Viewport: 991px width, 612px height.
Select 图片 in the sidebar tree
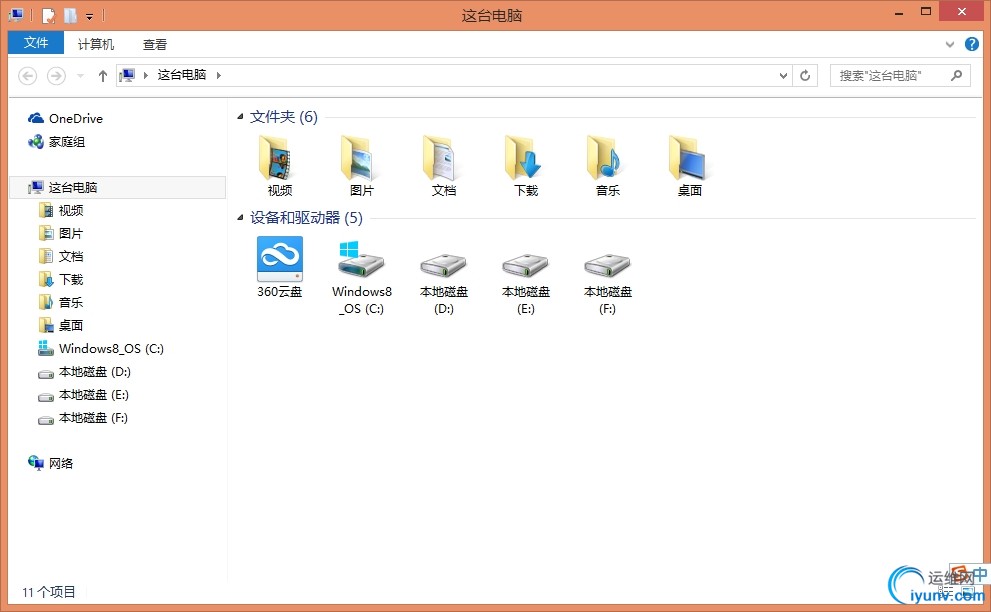(x=61, y=233)
